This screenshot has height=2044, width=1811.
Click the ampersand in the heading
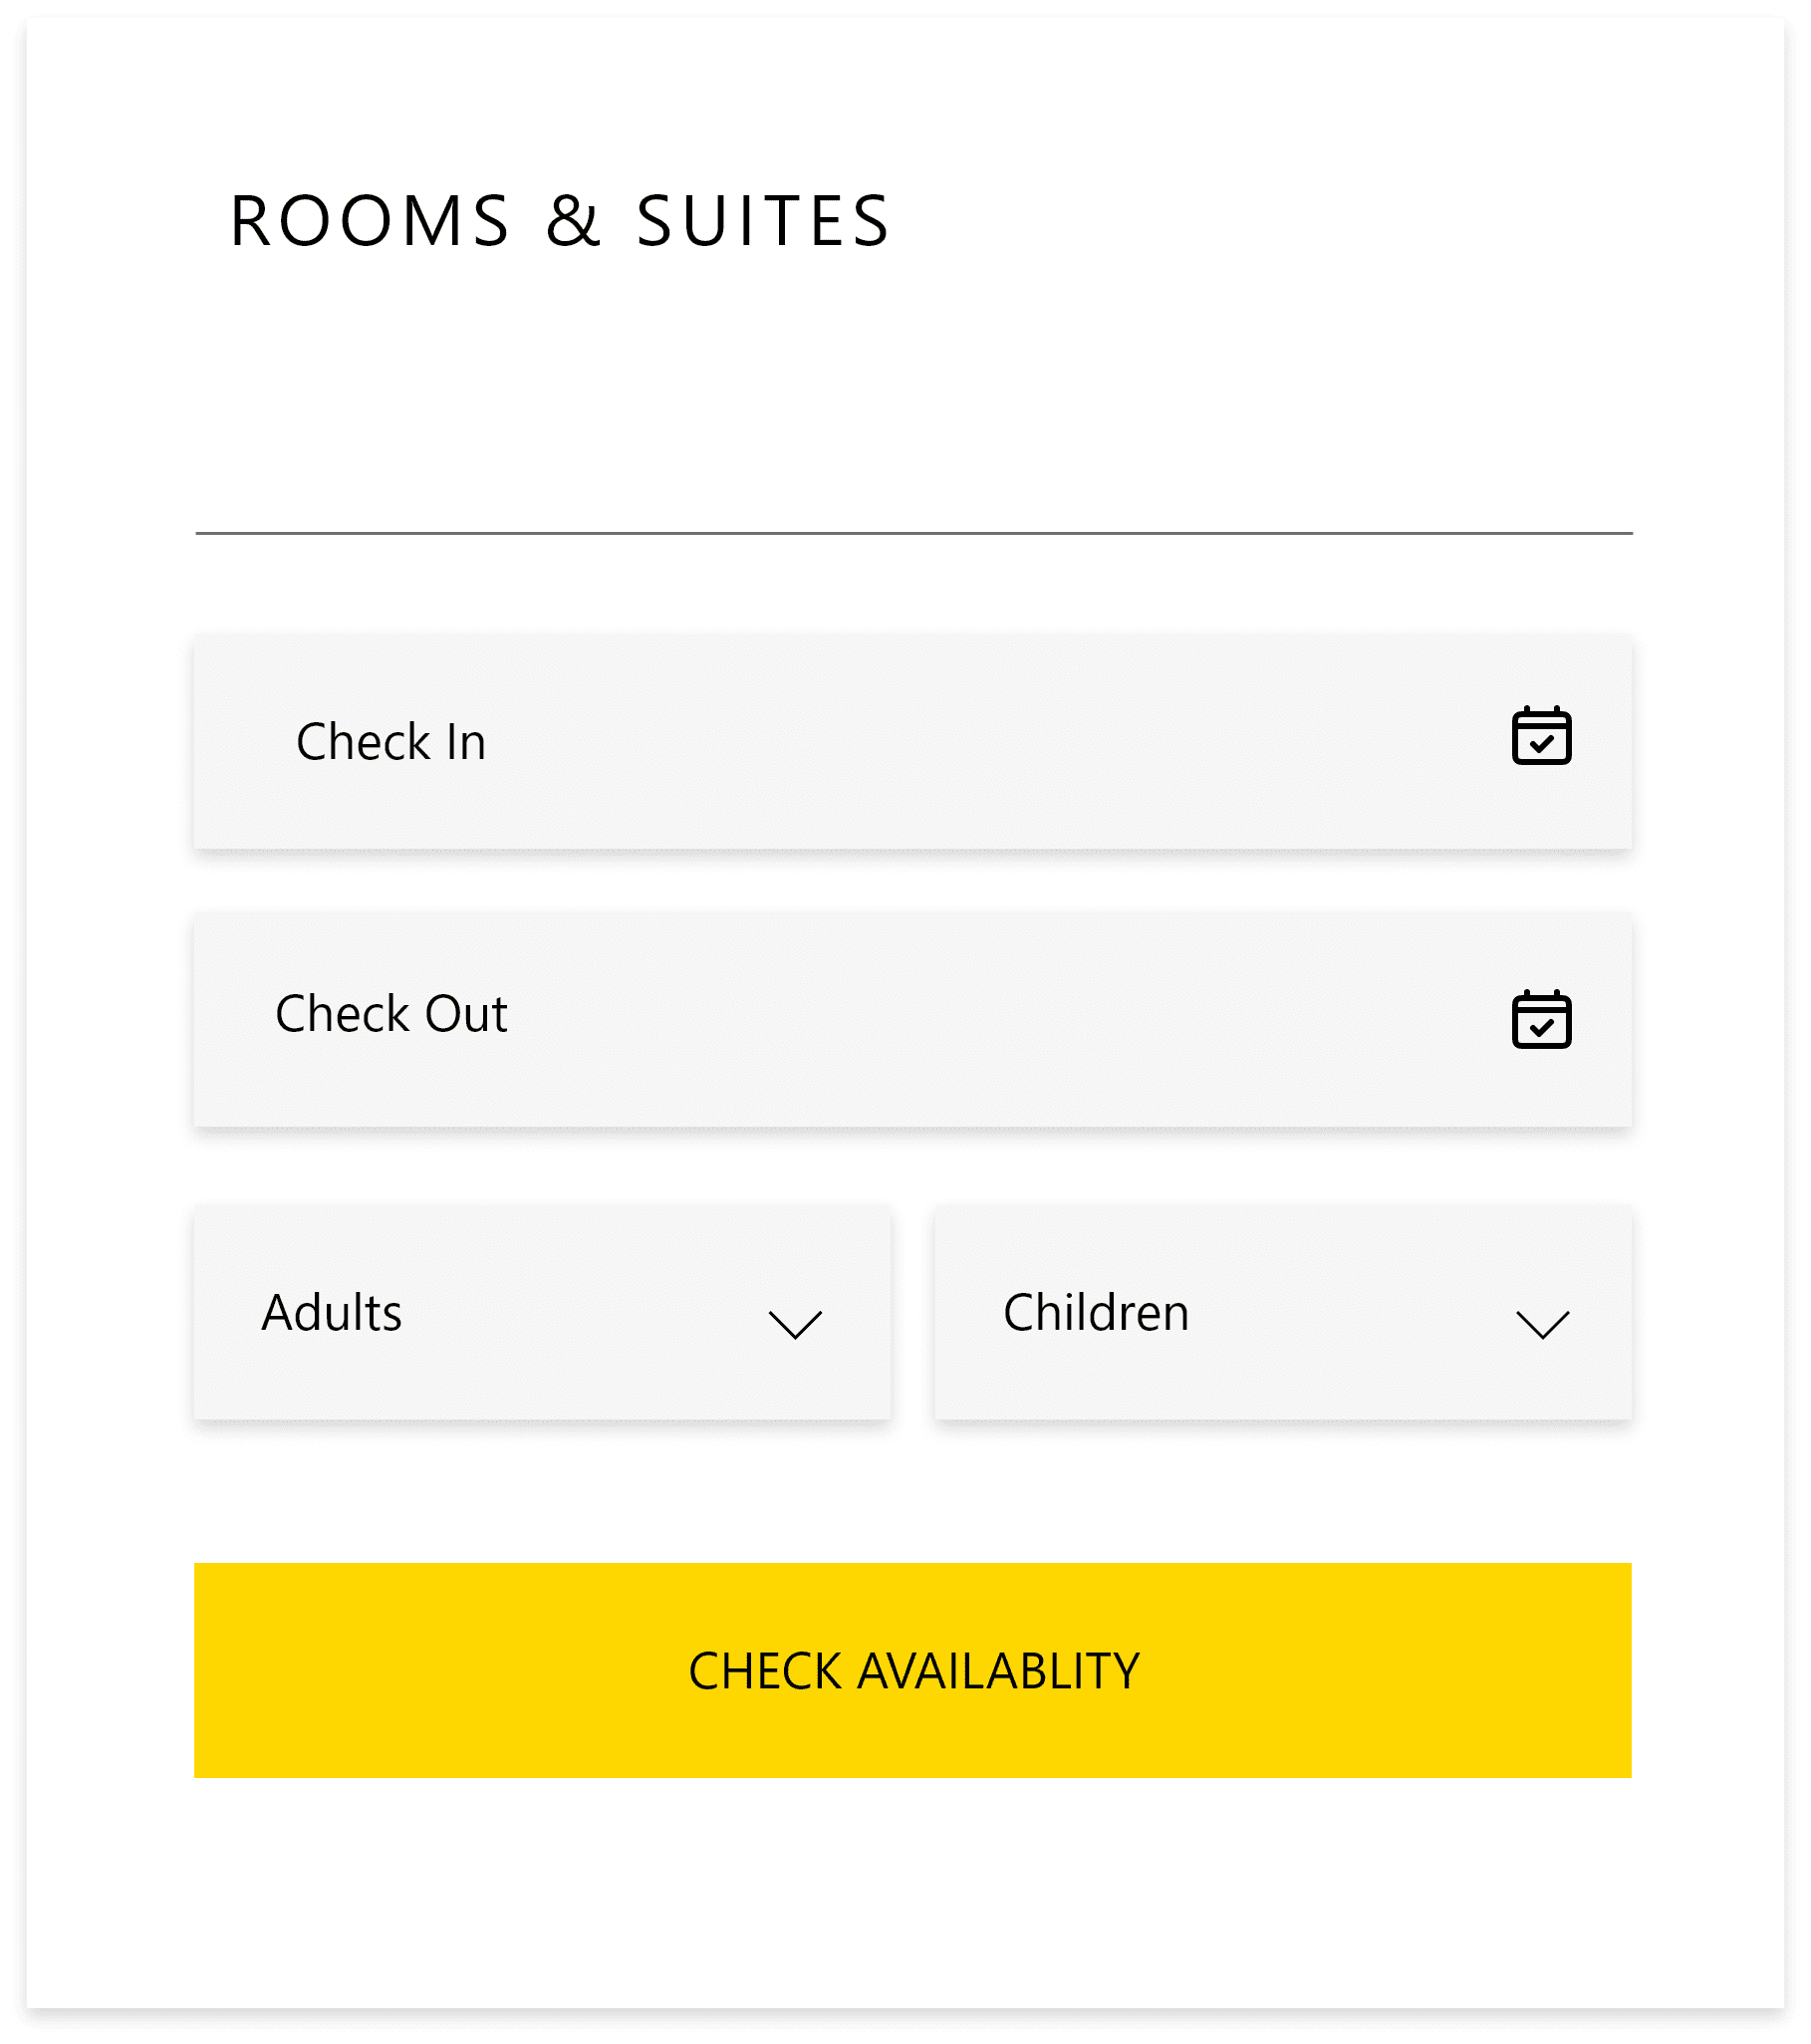tap(573, 221)
